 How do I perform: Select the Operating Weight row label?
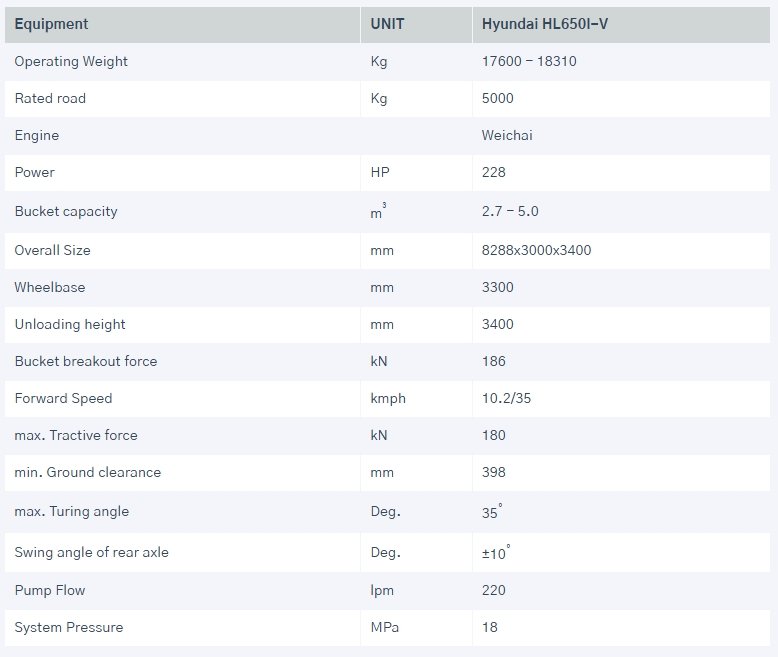[71, 61]
